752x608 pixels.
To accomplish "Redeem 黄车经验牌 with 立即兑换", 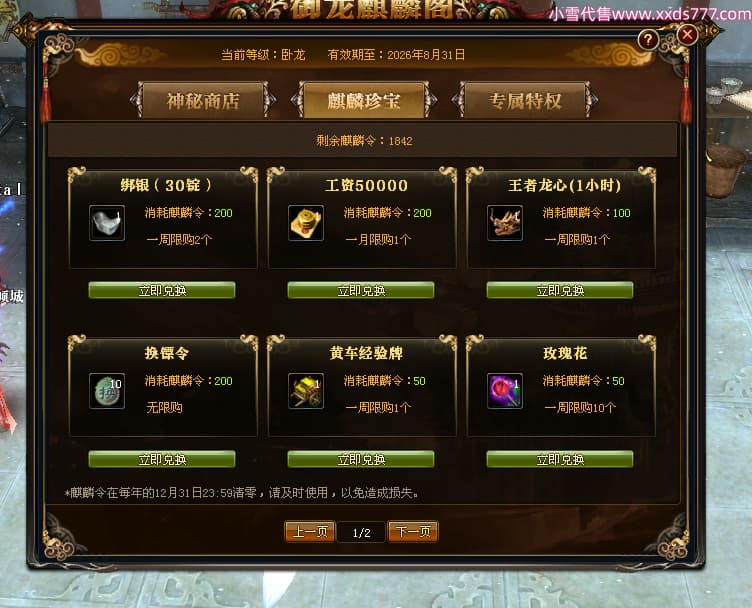I will pos(361,459).
